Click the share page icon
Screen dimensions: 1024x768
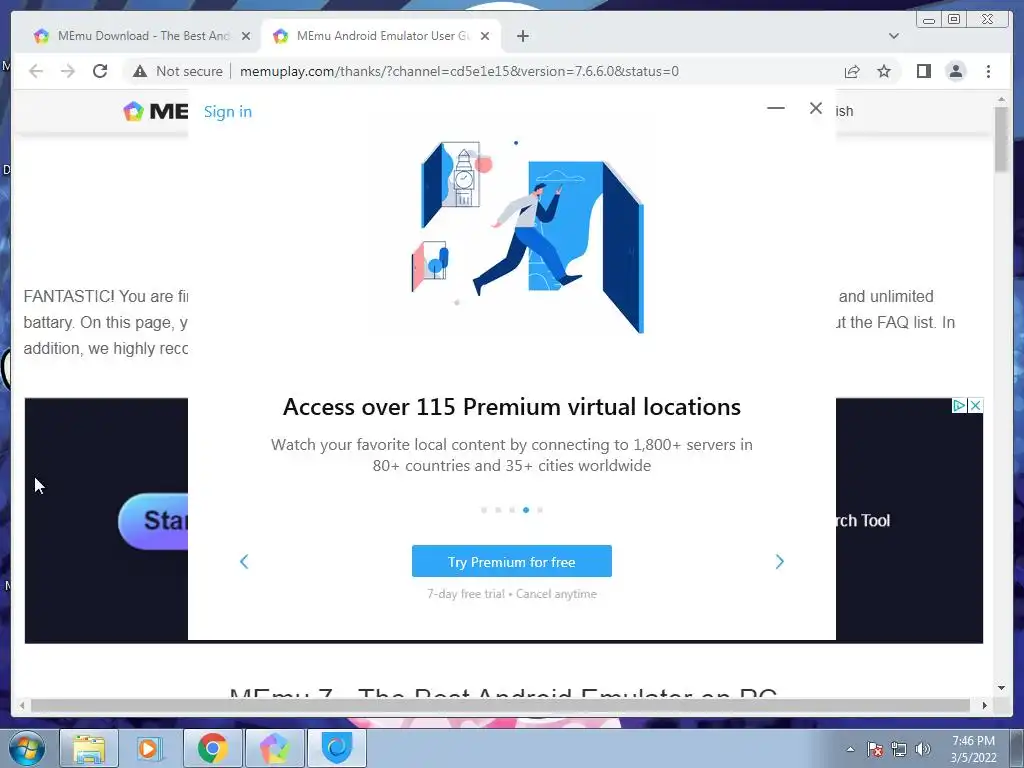click(x=852, y=71)
